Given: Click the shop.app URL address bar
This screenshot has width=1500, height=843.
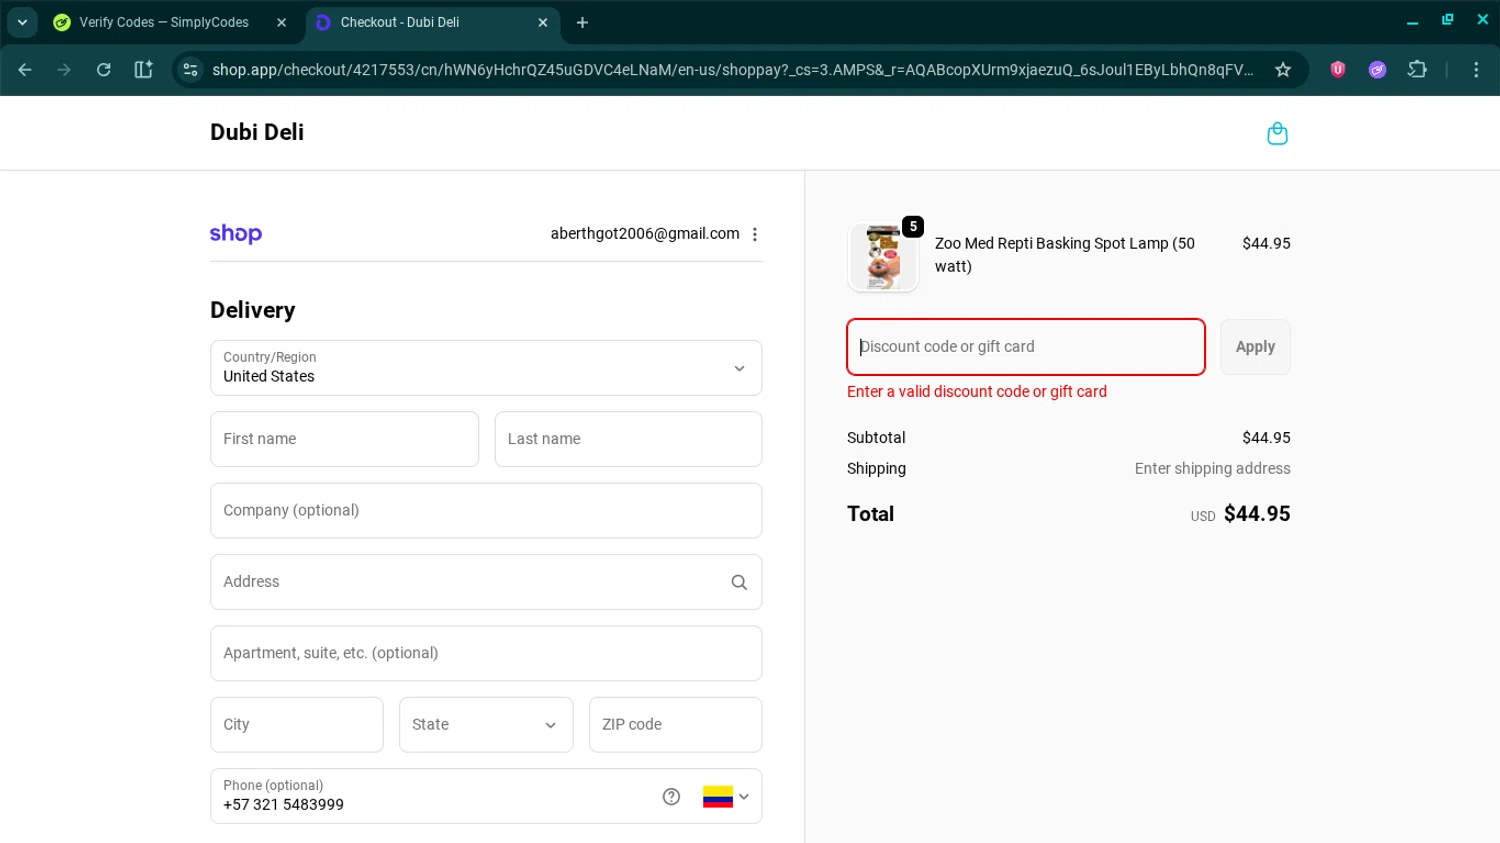Looking at the screenshot, I should [x=732, y=69].
